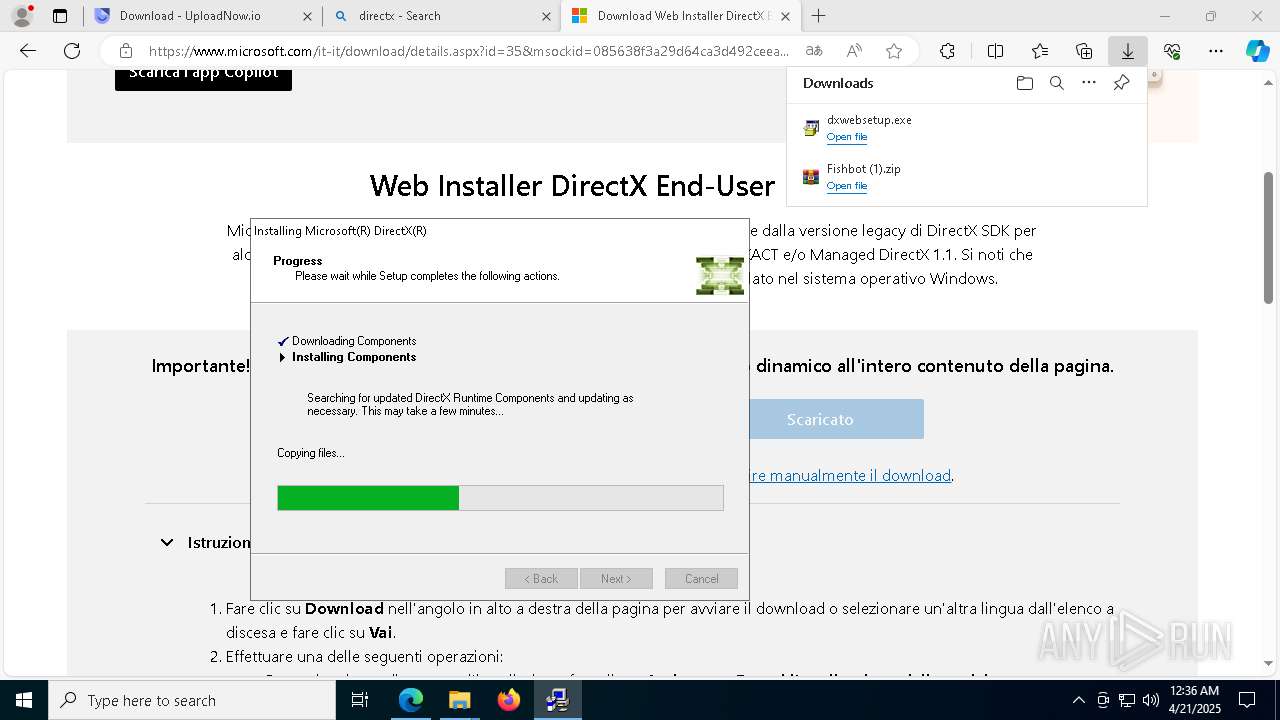Open Task View on the taskbar
1280x720 pixels.
tap(360, 700)
